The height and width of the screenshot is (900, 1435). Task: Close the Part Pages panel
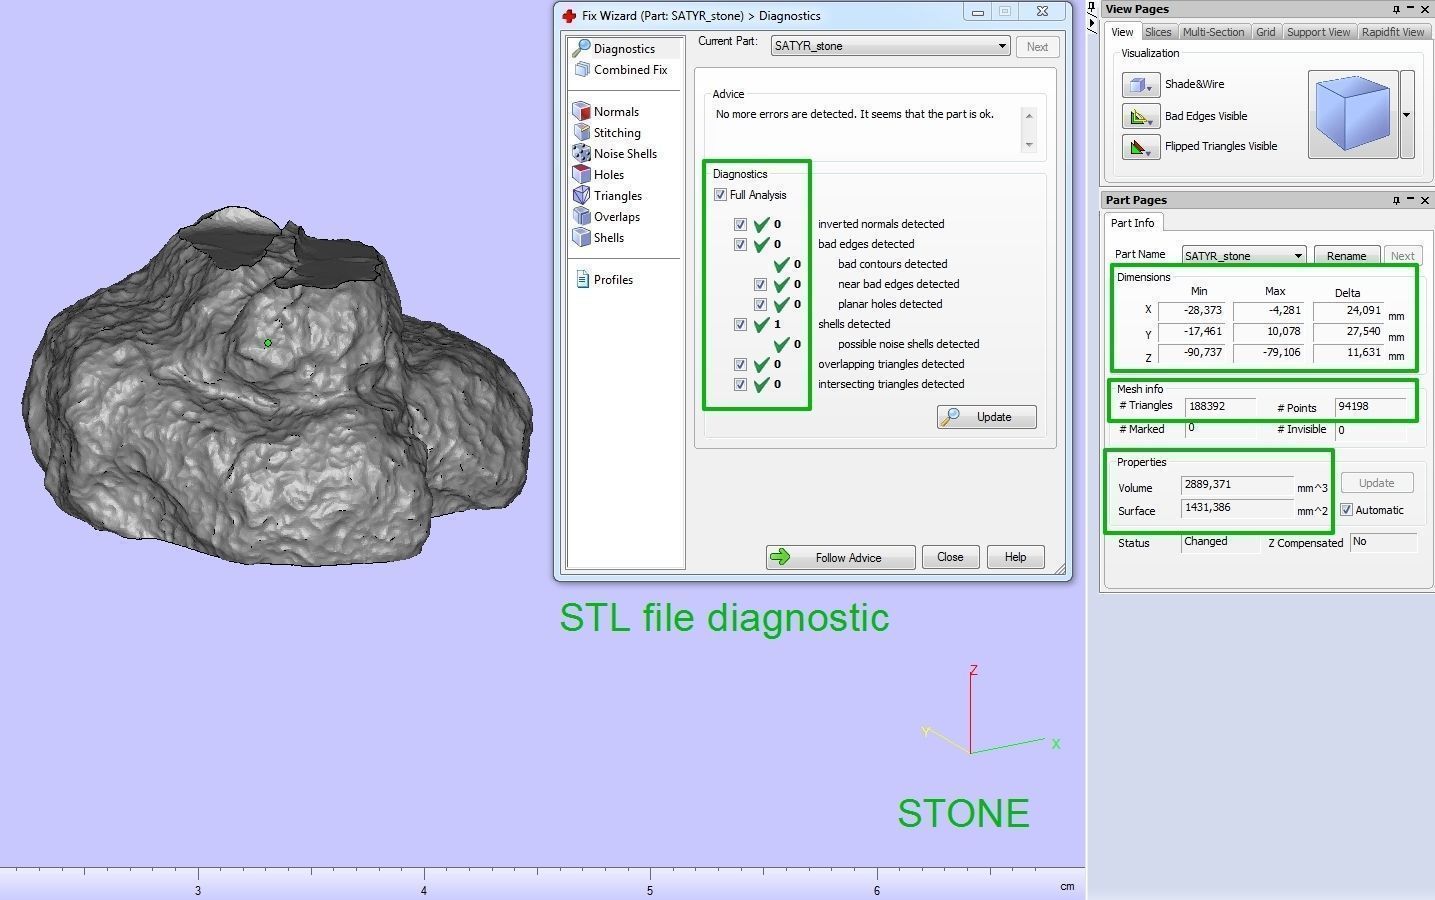(x=1424, y=200)
